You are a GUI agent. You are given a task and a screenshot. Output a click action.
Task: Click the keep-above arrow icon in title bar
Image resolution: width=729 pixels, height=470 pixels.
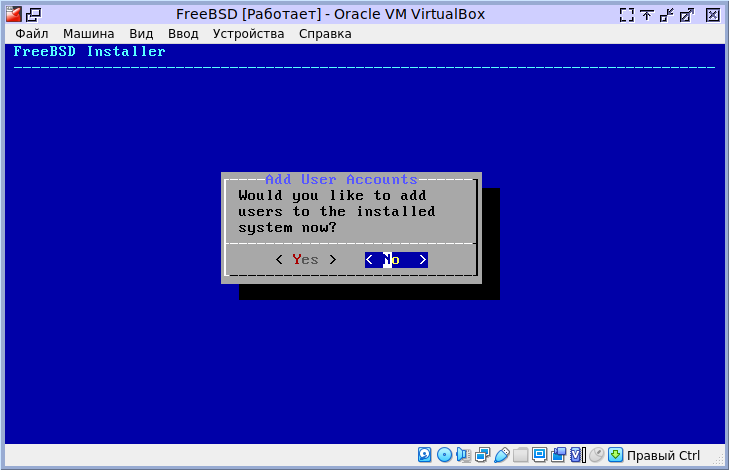tap(647, 15)
